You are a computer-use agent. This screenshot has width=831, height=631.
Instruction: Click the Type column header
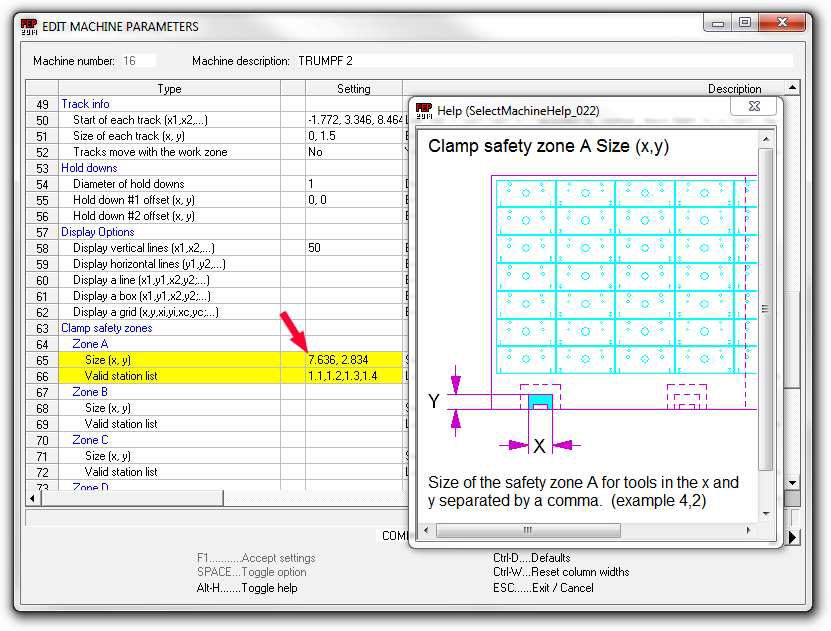(x=169, y=89)
